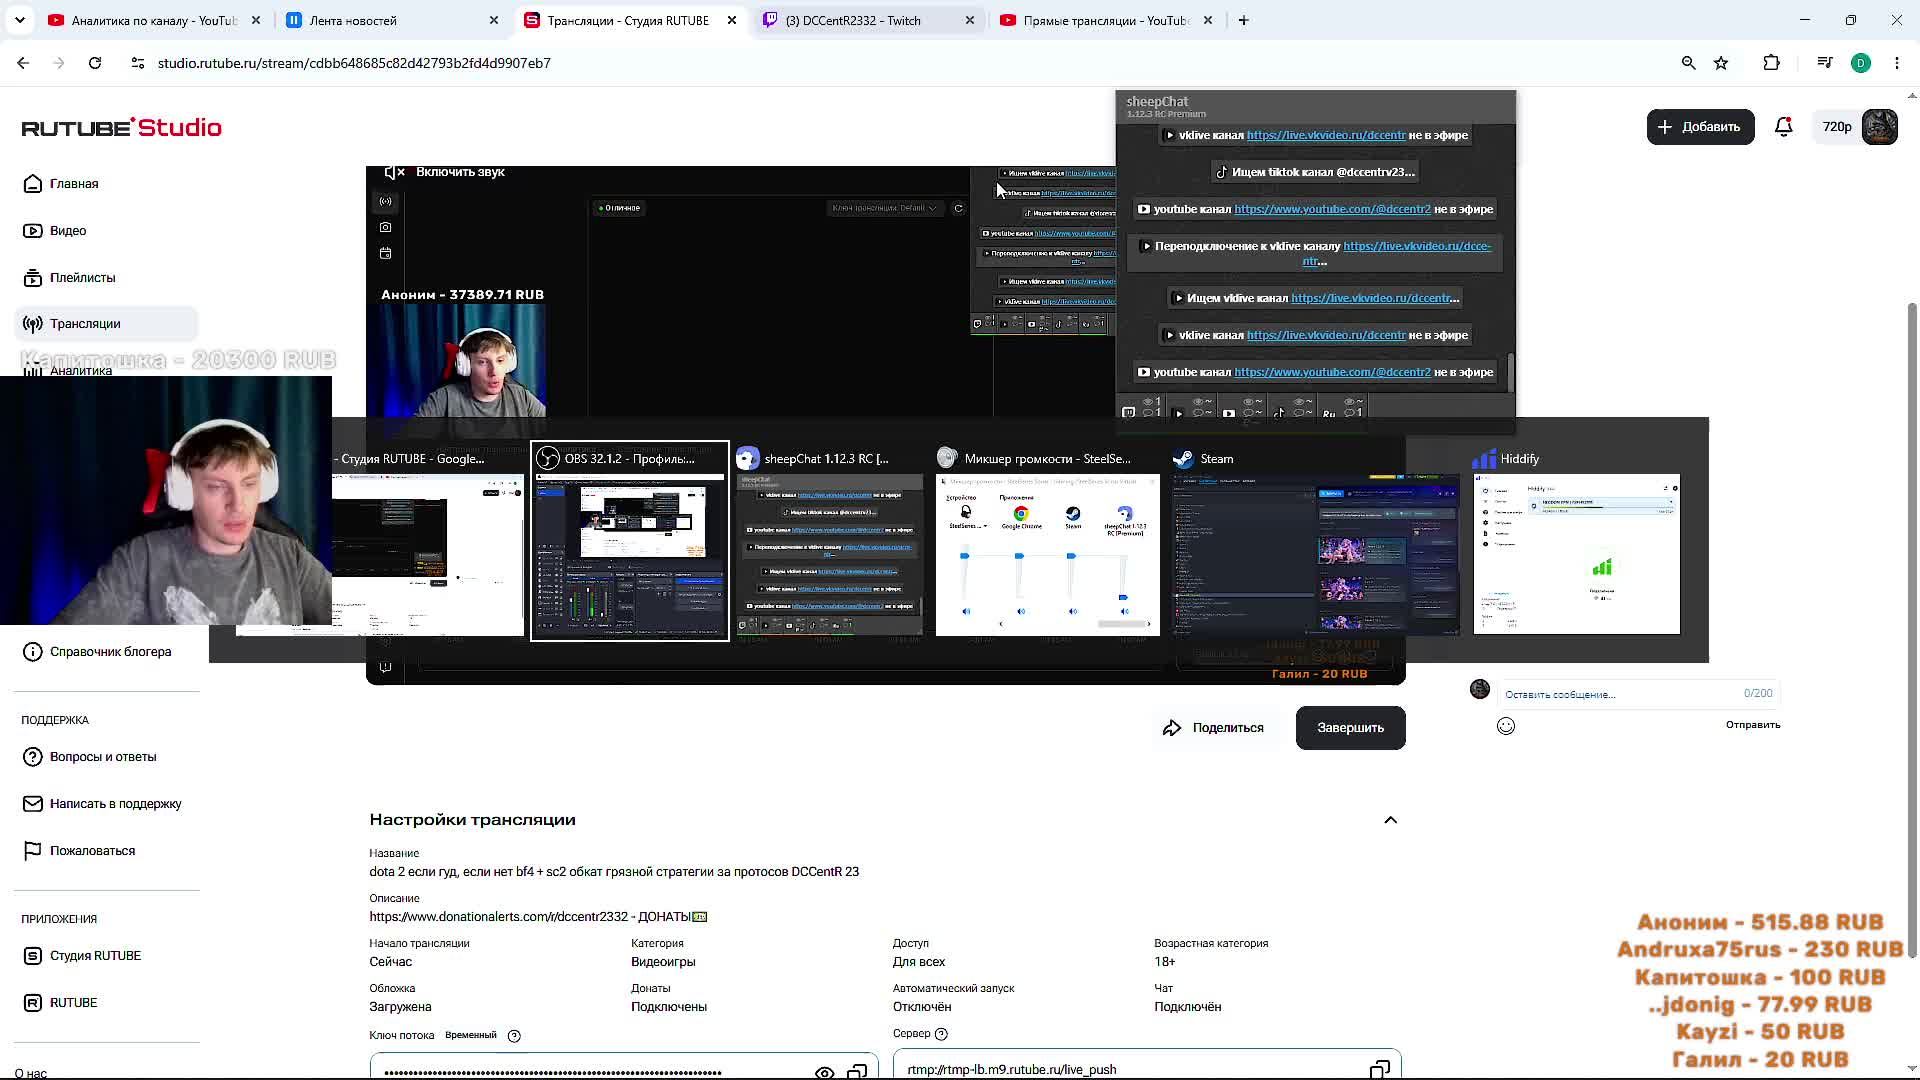The height and width of the screenshot is (1080, 1920).
Task: Unmute the stream preview with the speaker icon
Action: pos(395,172)
